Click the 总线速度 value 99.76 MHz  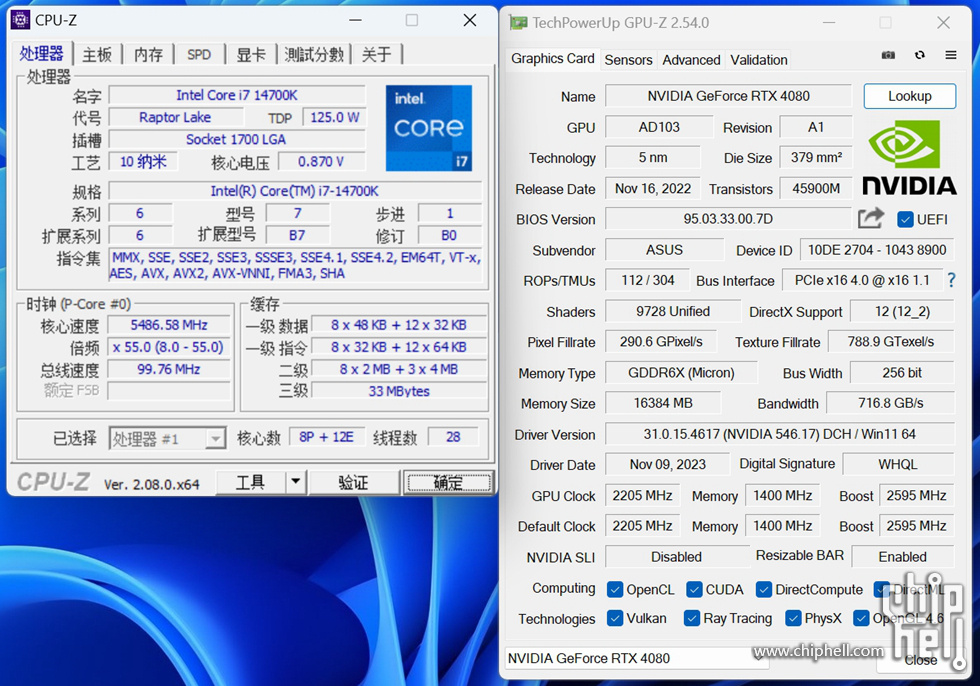[169, 369]
